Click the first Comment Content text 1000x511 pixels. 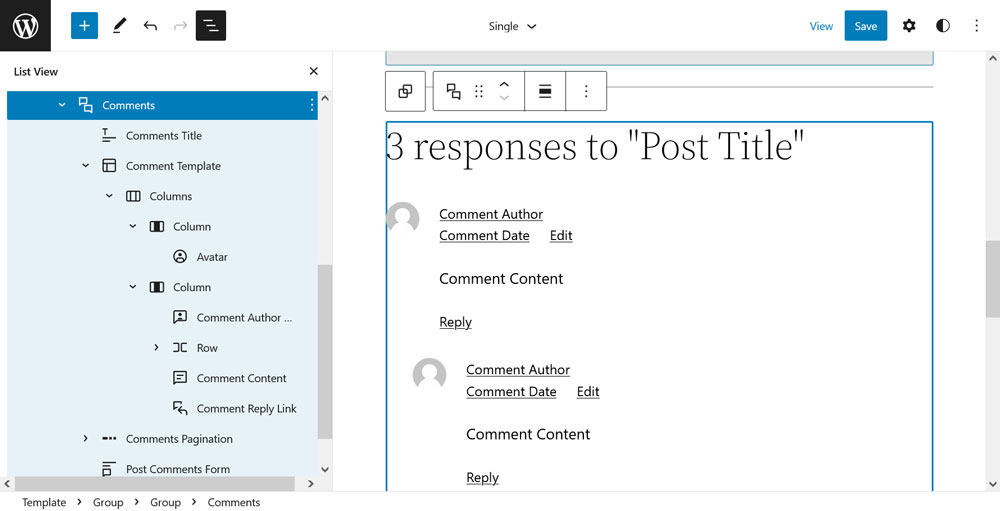[x=501, y=279]
